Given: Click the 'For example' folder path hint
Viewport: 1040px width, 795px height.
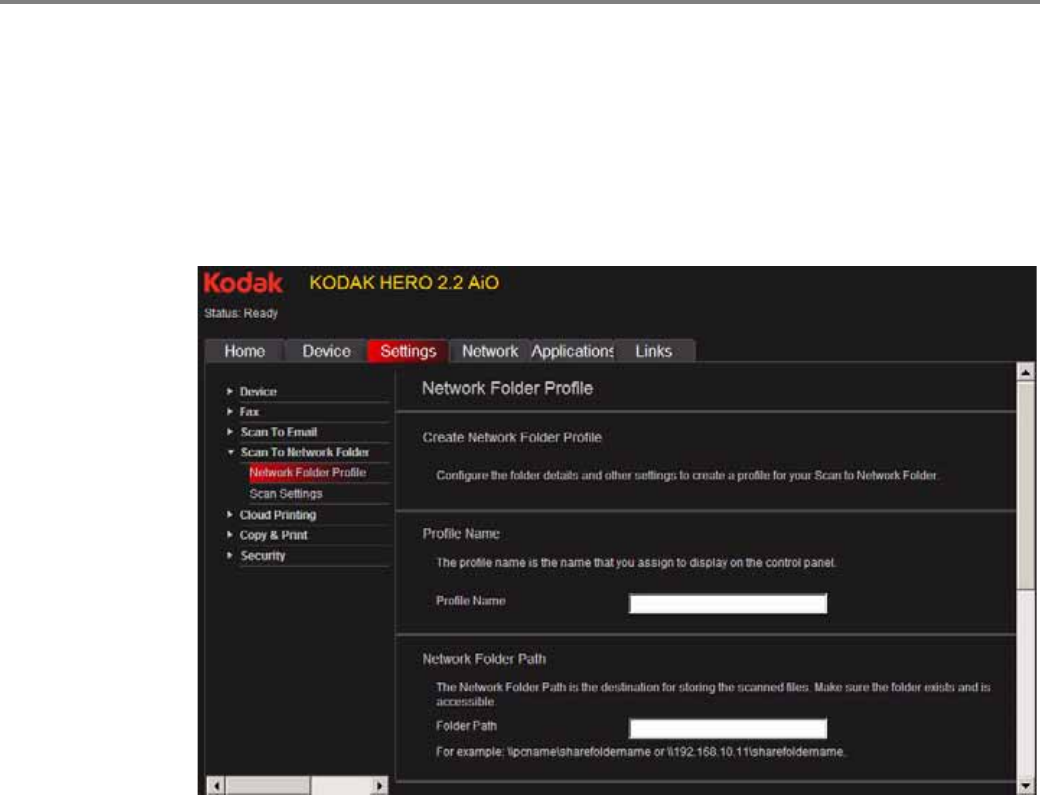Looking at the screenshot, I should 640,752.
